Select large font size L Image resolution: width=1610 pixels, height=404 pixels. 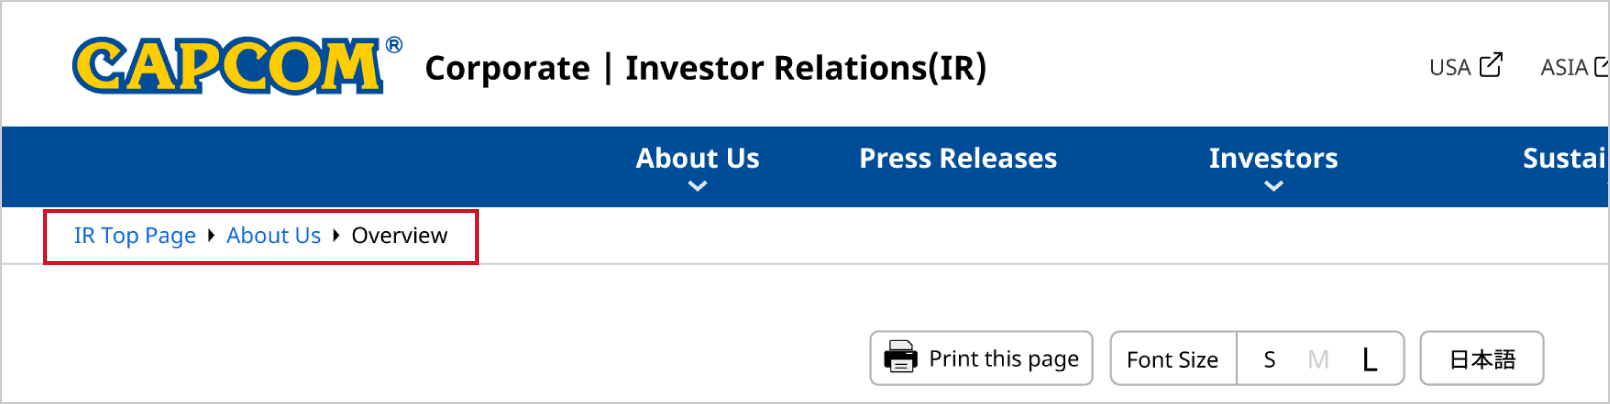[x=1369, y=359]
